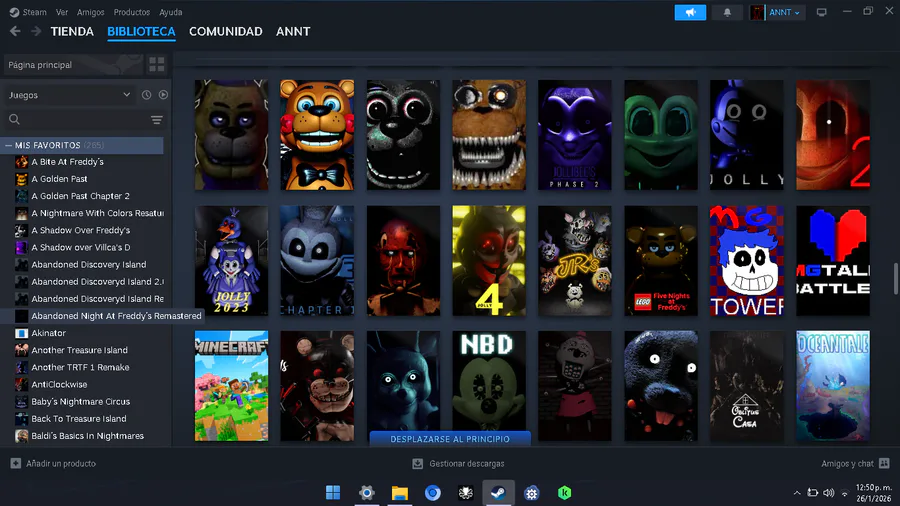Open File Explorer from taskbar
900x506 pixels.
[x=400, y=493]
